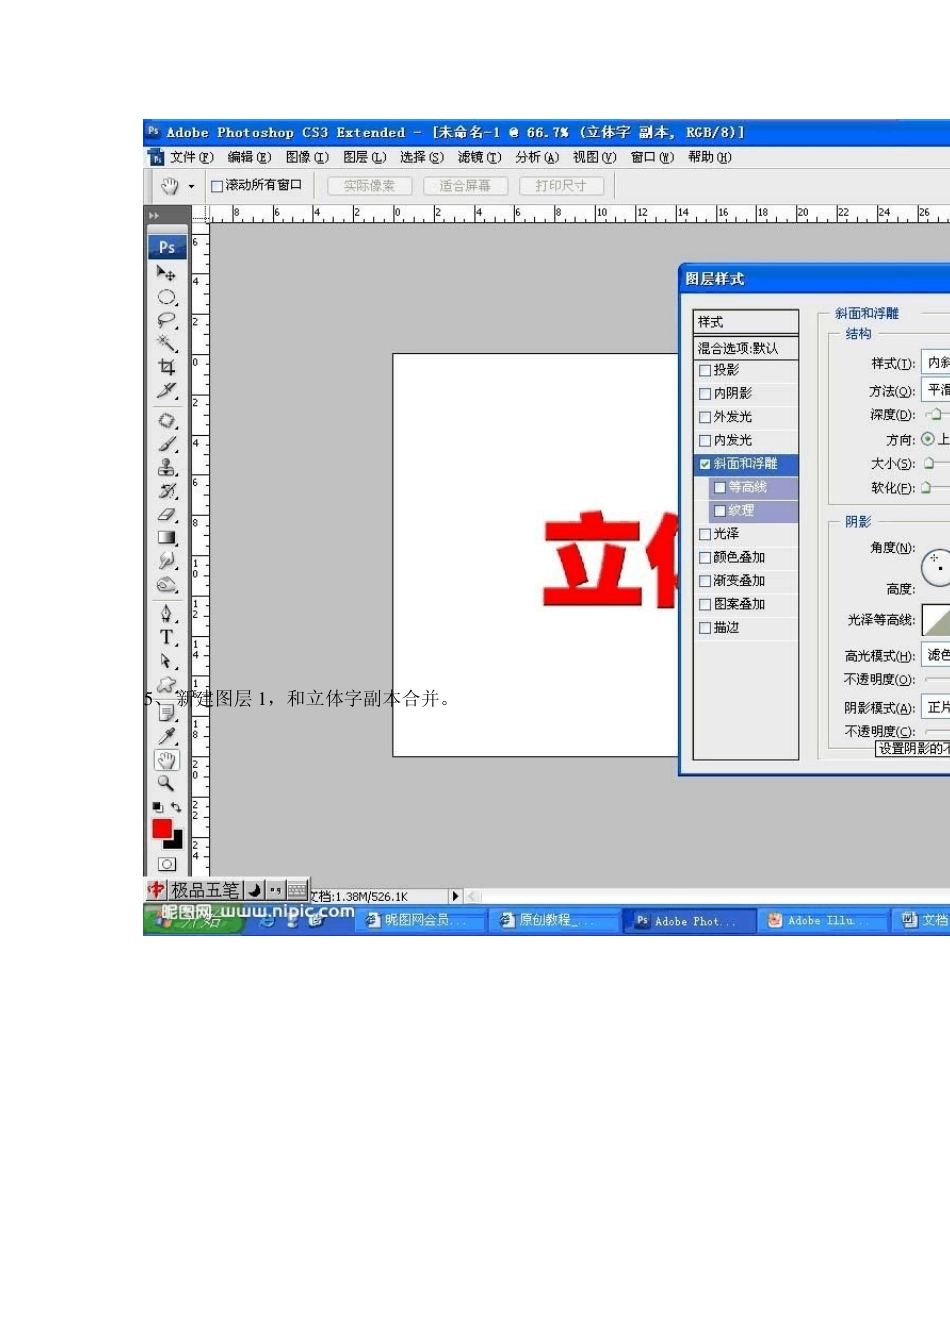Enable the 纹理 sub-option checkbox
The height and width of the screenshot is (1344, 950).
[719, 511]
